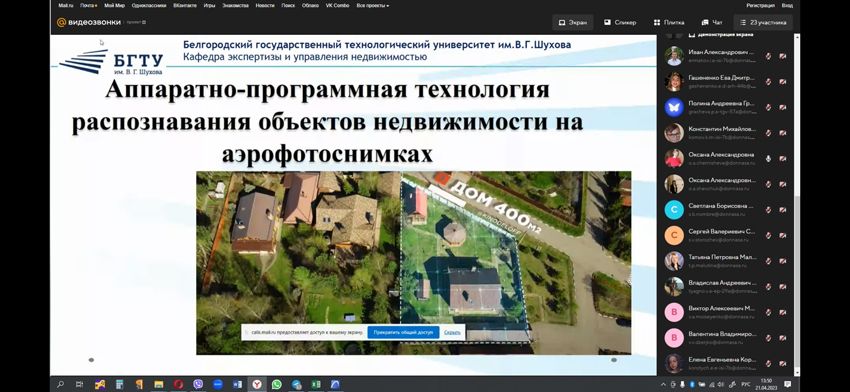Open Opera browser from the taskbar
The height and width of the screenshot is (392, 850).
tap(178, 384)
